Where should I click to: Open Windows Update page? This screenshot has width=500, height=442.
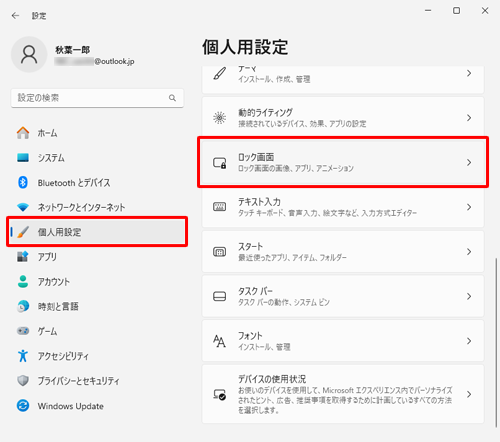97,406
